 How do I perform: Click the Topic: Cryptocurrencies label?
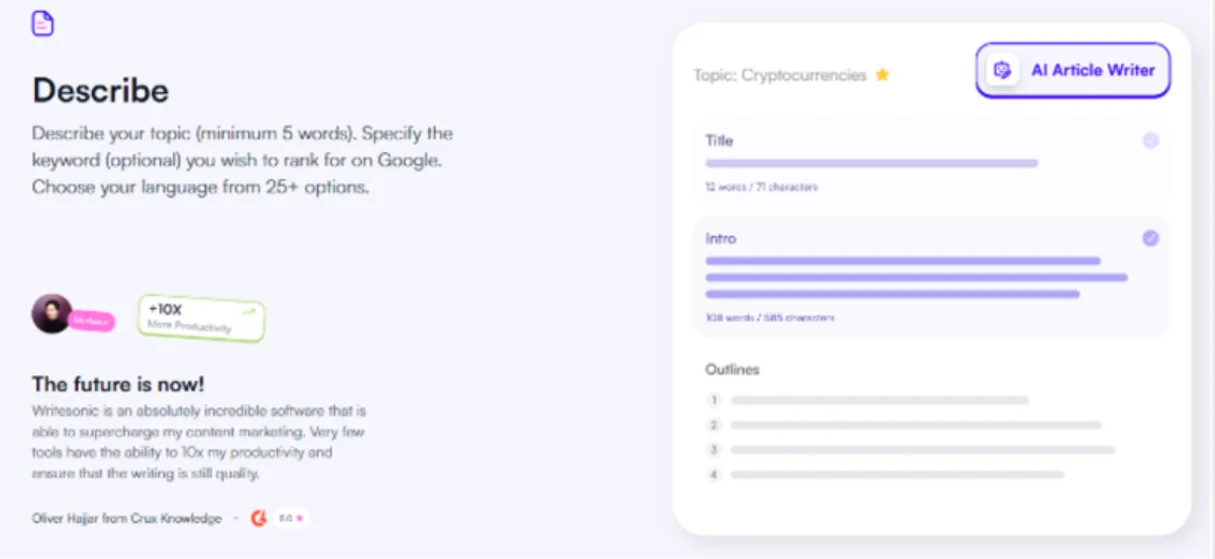point(780,75)
